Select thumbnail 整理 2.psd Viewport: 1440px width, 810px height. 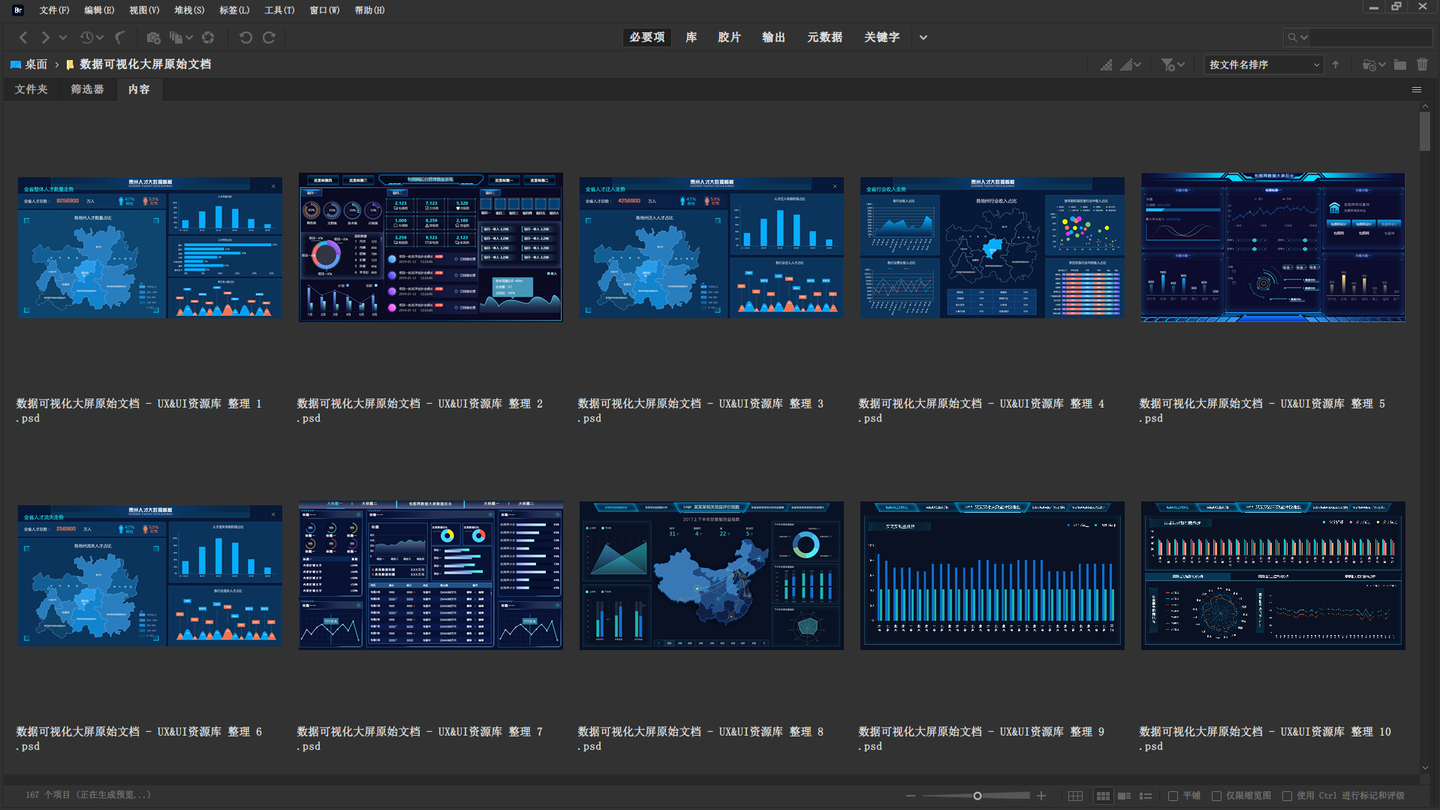(430, 247)
